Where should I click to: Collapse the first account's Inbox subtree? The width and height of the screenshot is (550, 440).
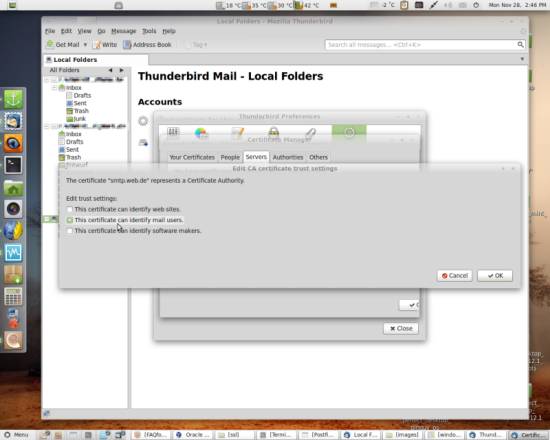point(54,88)
